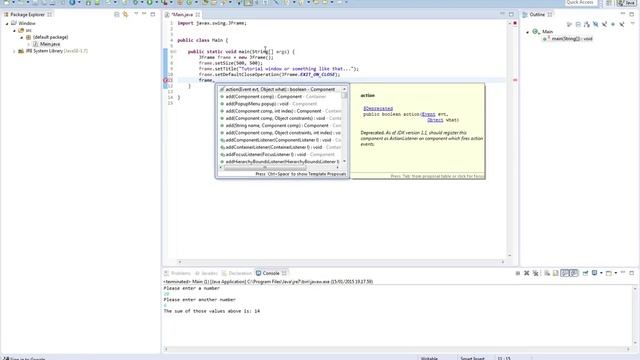
Task: Open the Run dropdown arrow
Action: (x=156, y=2)
